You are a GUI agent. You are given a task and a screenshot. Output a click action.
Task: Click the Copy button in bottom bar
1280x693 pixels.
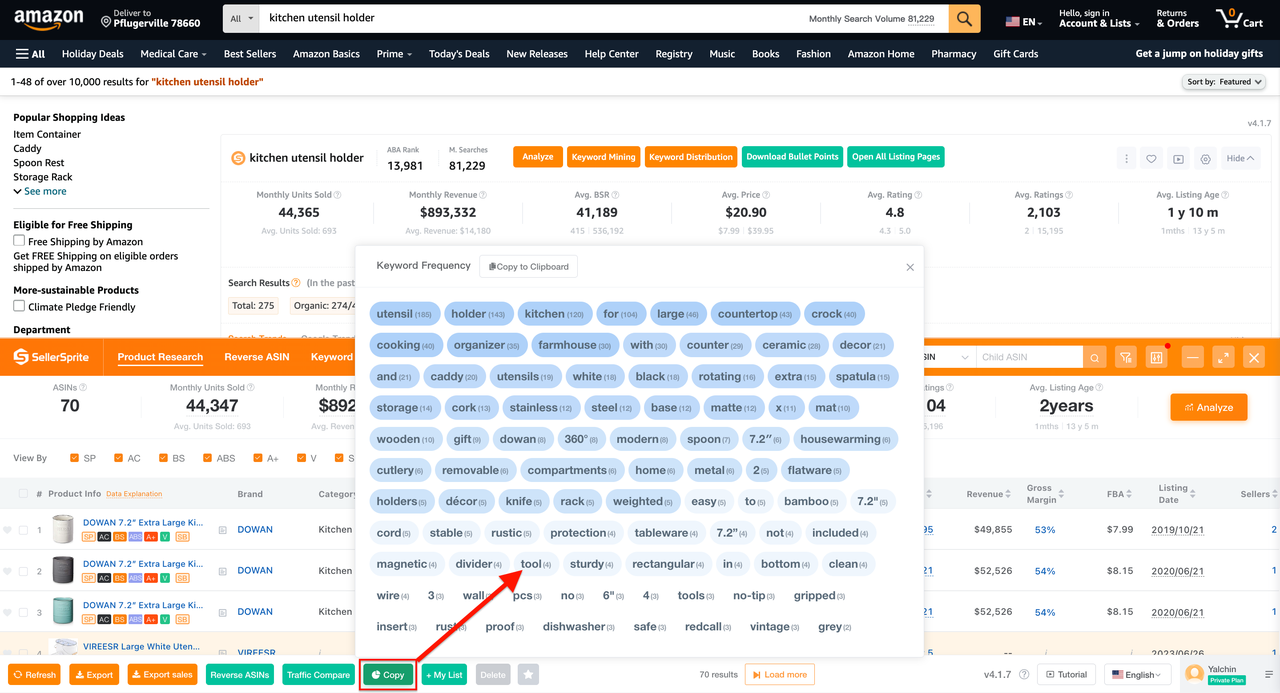coord(388,675)
